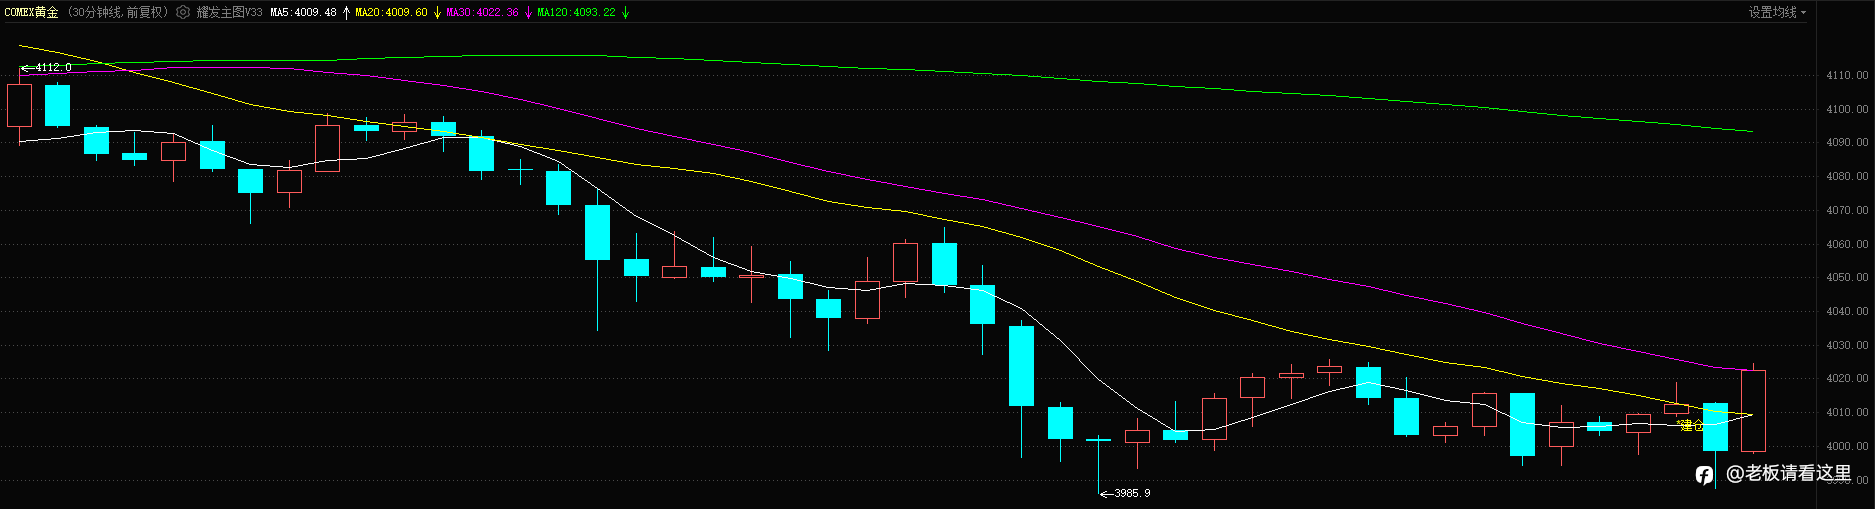Click the 4020.00 price axis label

point(1847,378)
